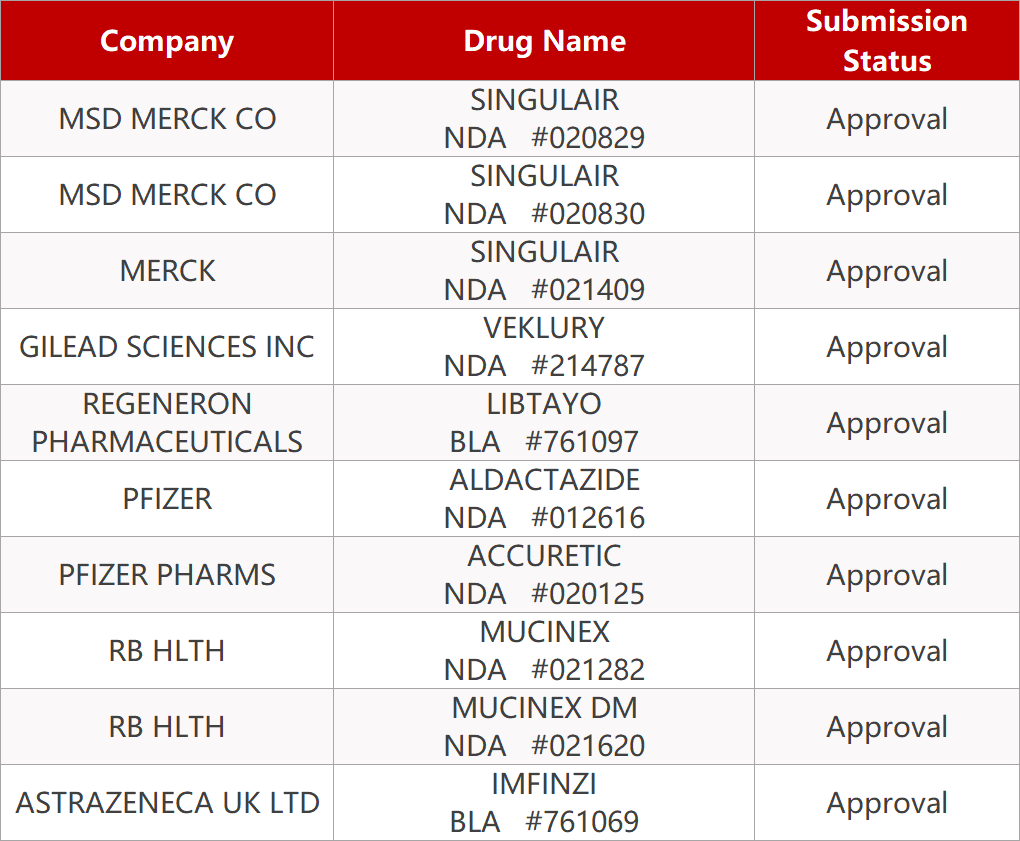Click the LIBTAYO BLA #761097 cell

tap(544, 422)
